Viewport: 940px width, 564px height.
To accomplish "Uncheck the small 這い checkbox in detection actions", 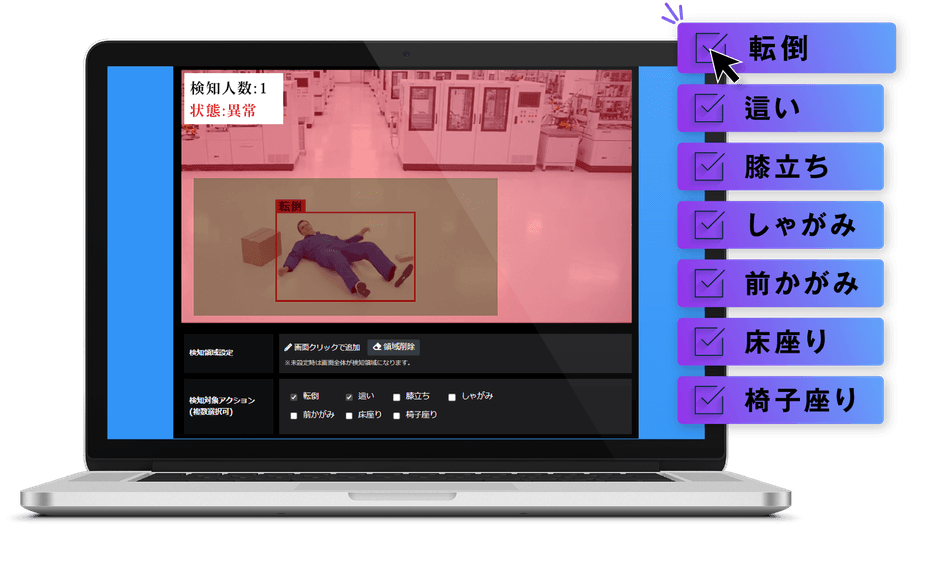I will coord(349,397).
